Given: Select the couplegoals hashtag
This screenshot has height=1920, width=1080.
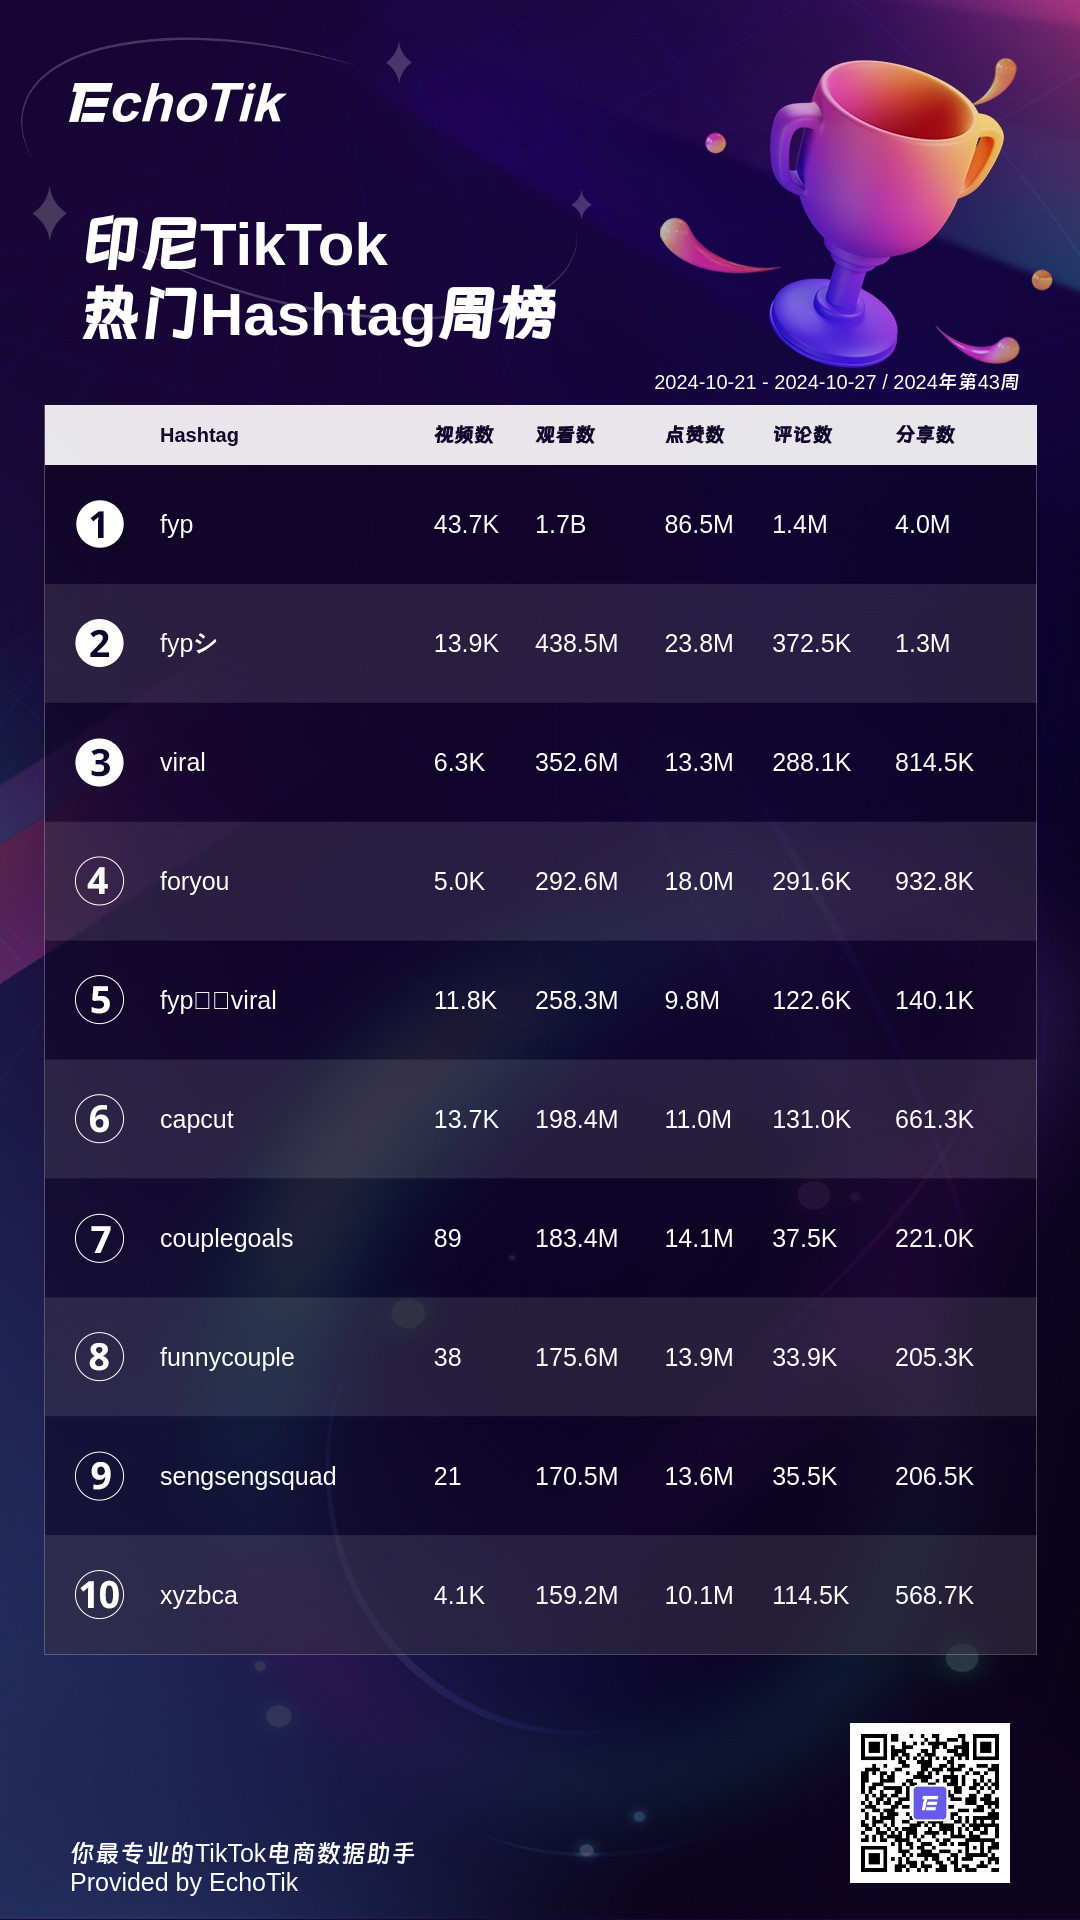Looking at the screenshot, I should (x=226, y=1239).
